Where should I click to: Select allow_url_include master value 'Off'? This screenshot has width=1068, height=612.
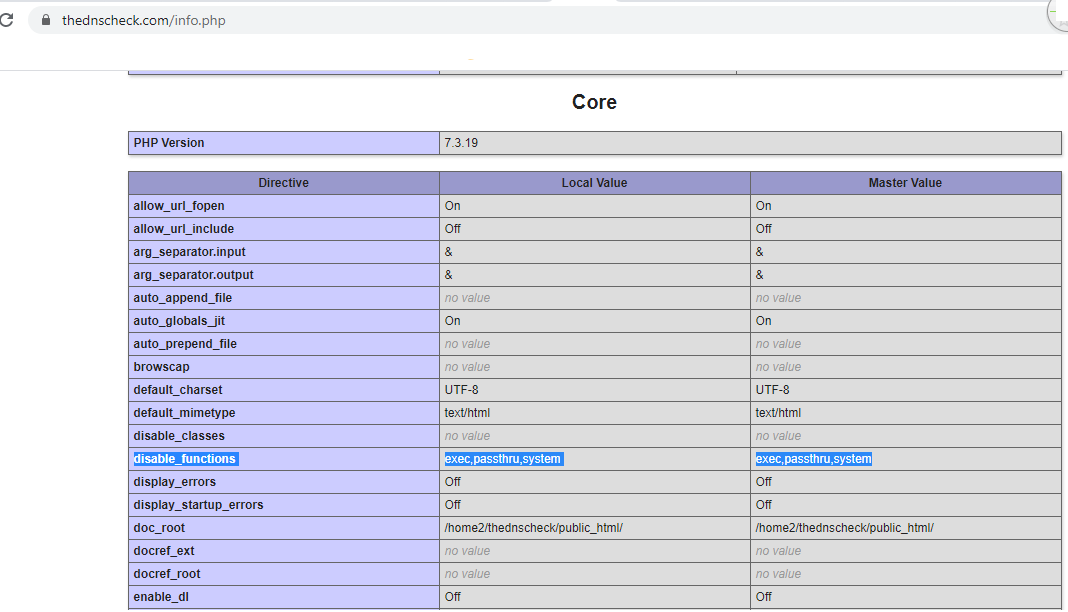coord(764,229)
